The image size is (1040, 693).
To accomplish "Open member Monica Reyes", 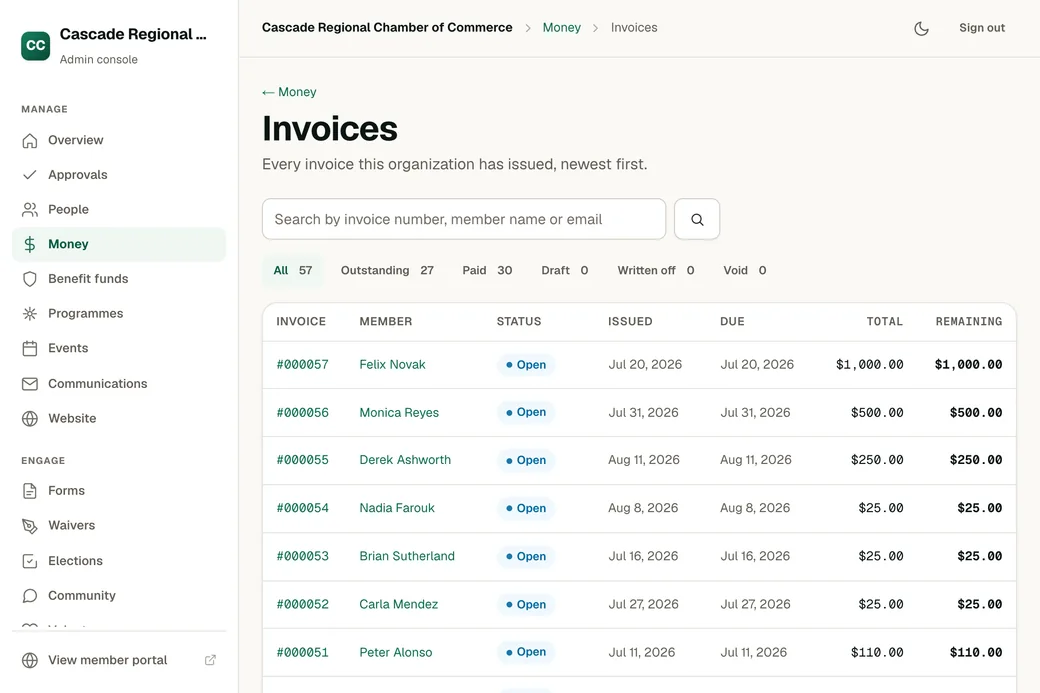I will 399,412.
